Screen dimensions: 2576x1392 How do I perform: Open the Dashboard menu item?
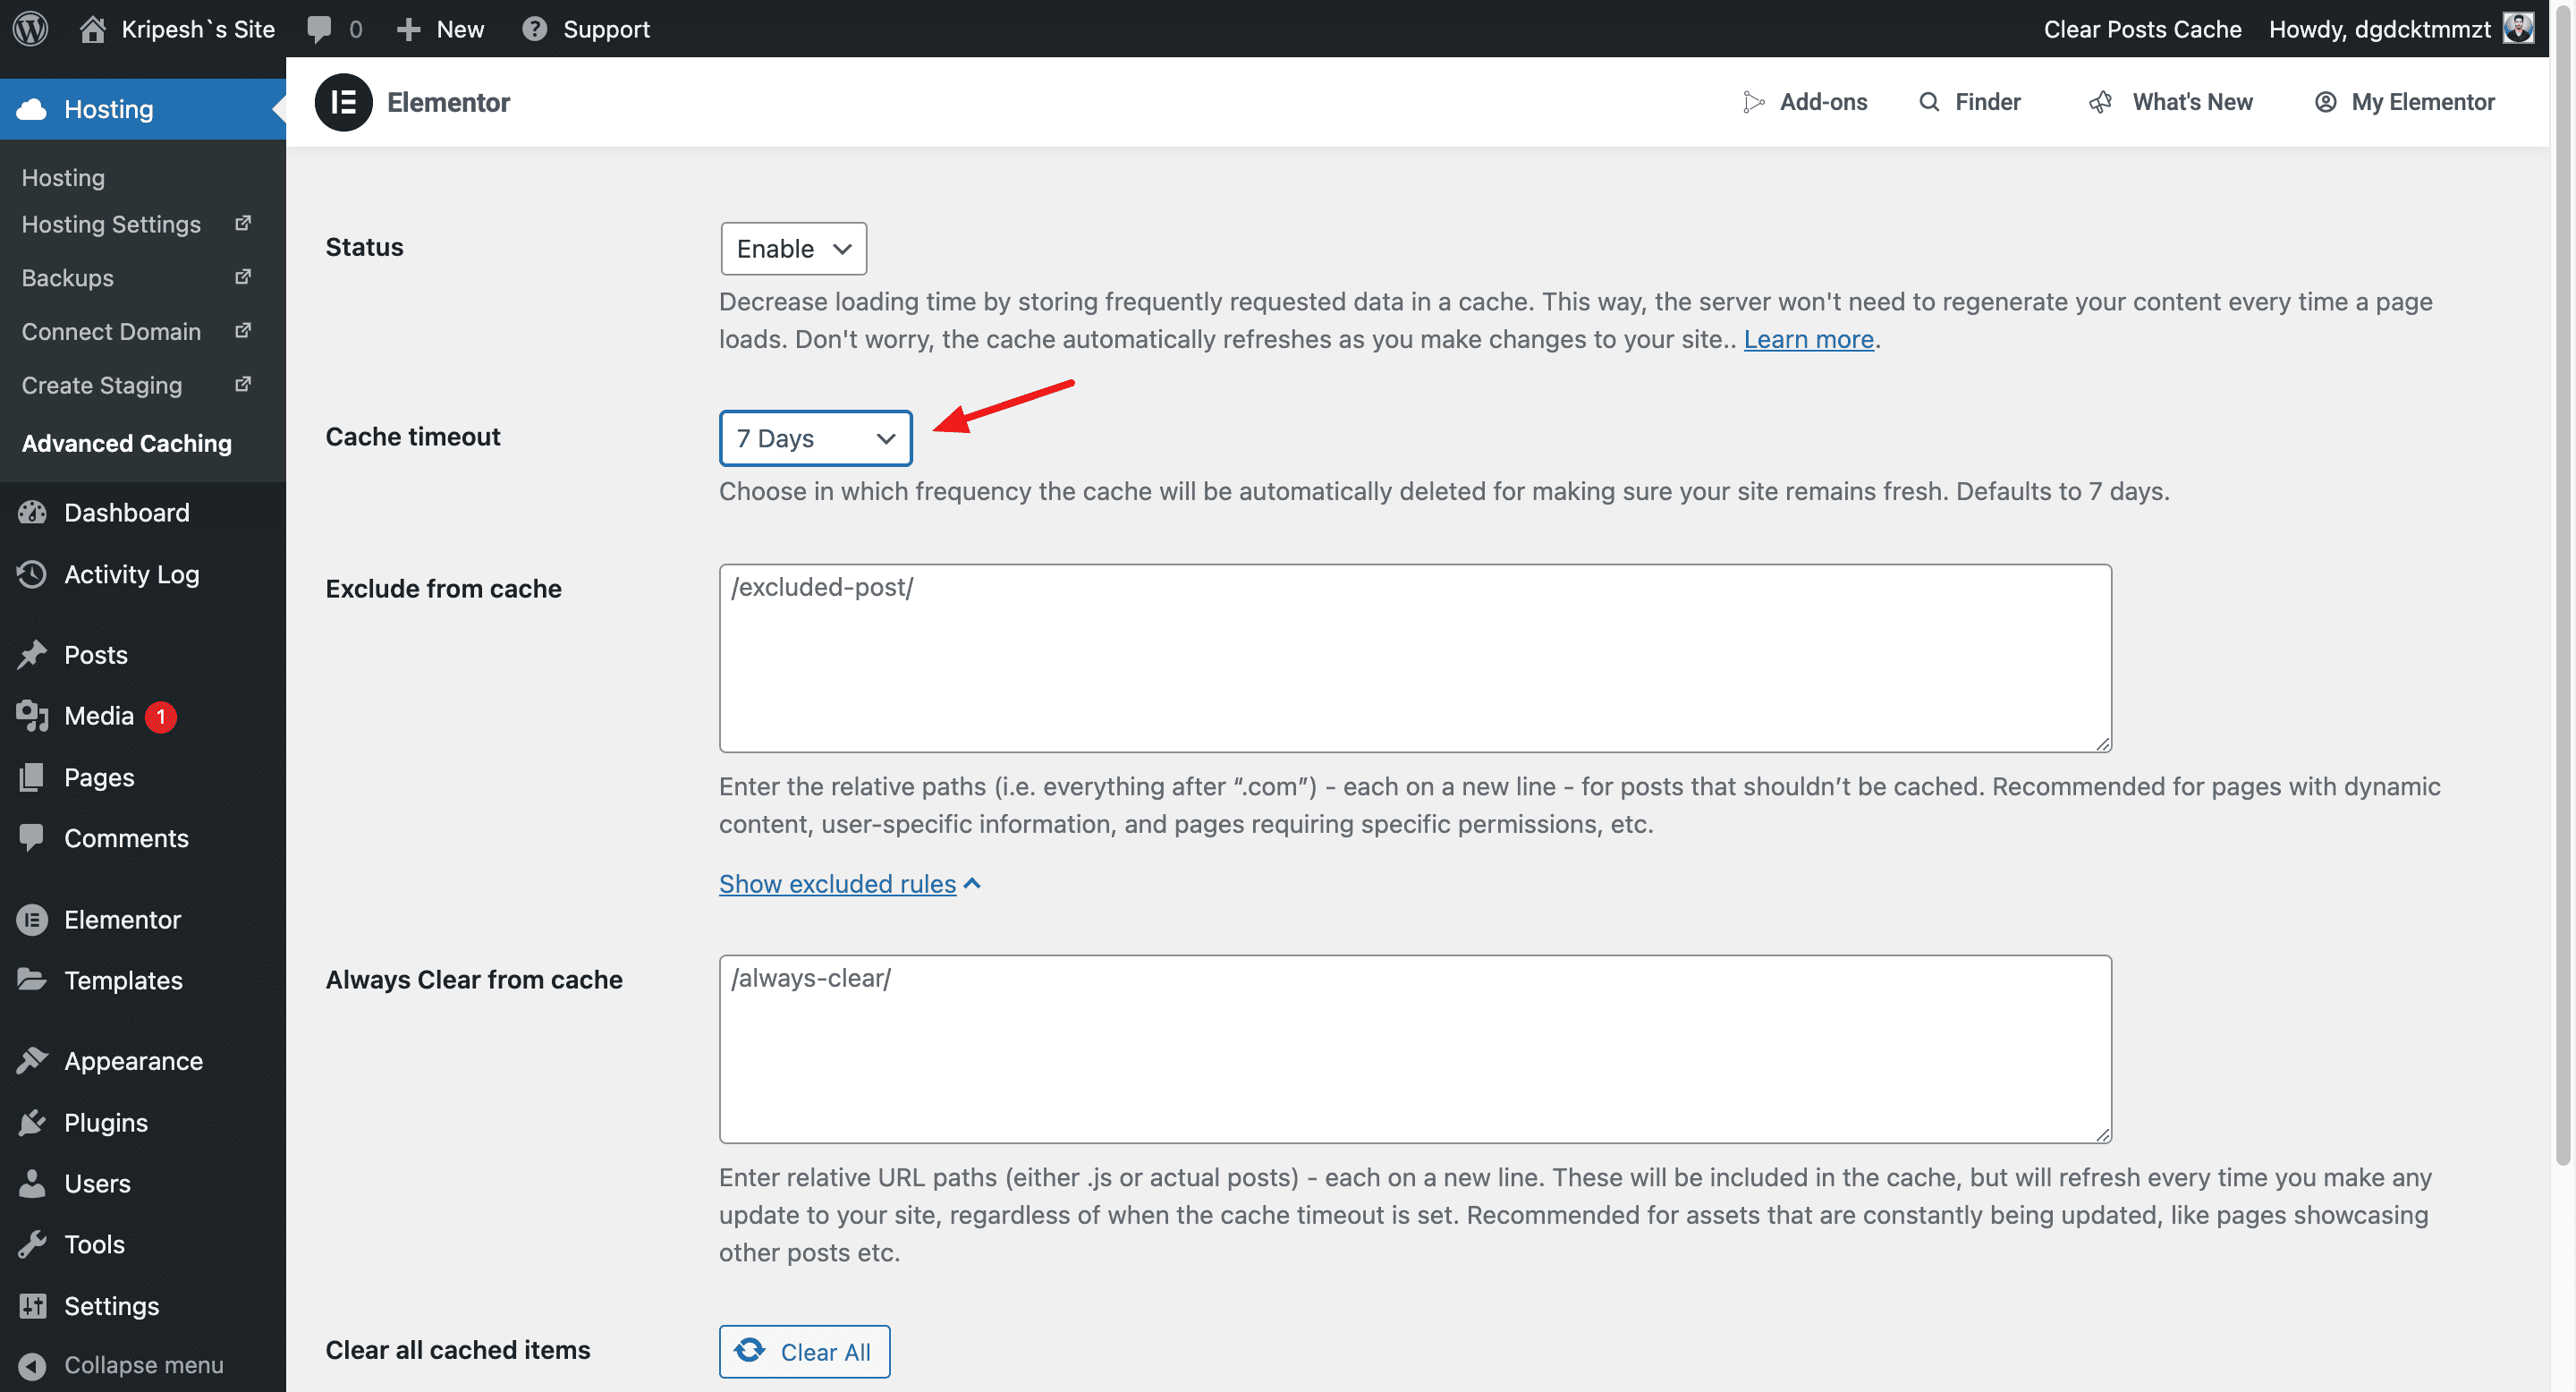[x=126, y=512]
